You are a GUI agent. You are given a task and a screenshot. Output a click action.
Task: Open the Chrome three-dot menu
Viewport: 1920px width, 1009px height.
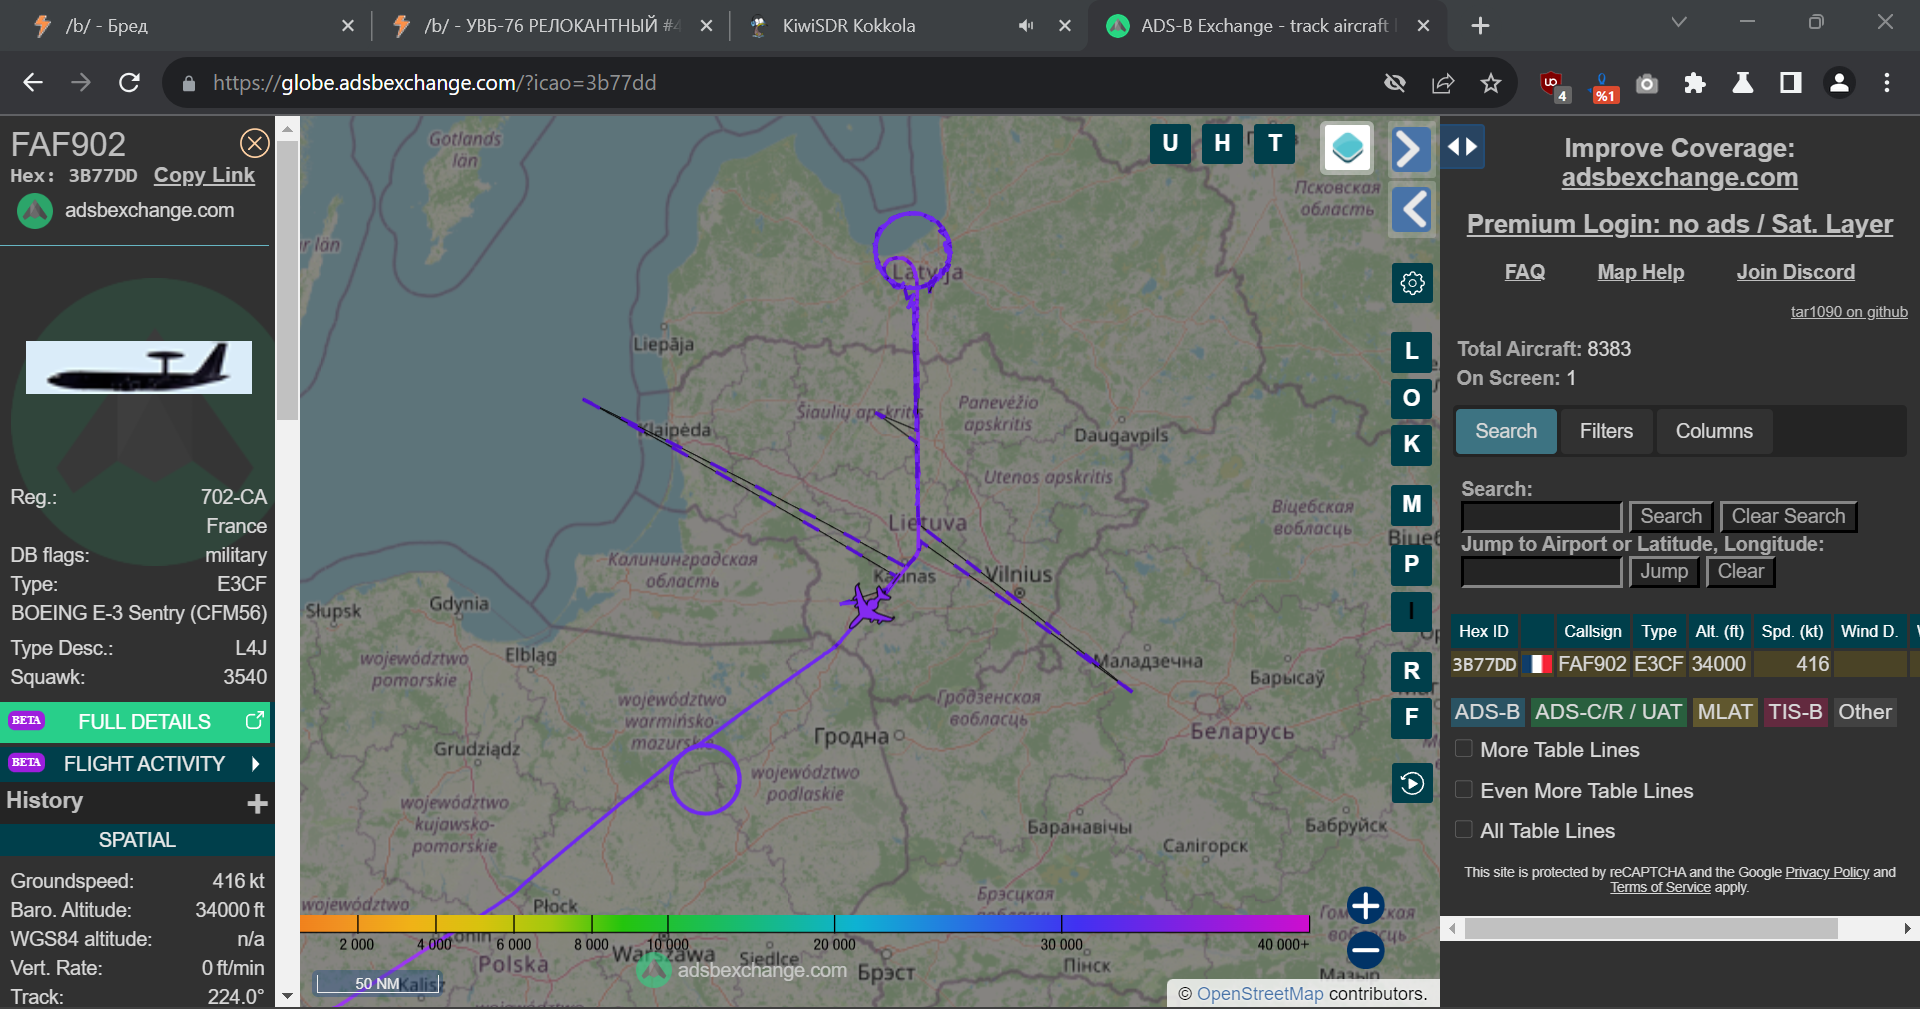pos(1887,83)
